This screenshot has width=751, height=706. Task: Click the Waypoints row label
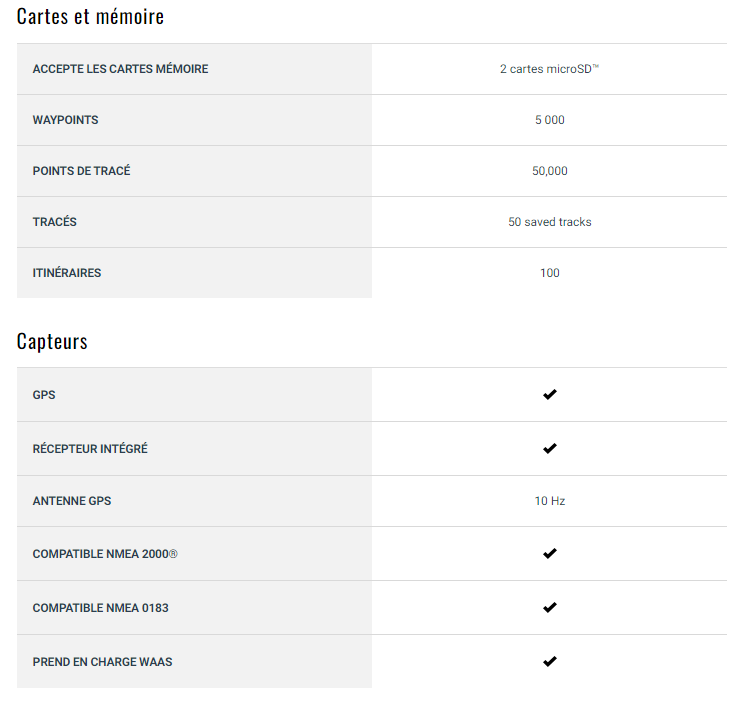coord(65,120)
